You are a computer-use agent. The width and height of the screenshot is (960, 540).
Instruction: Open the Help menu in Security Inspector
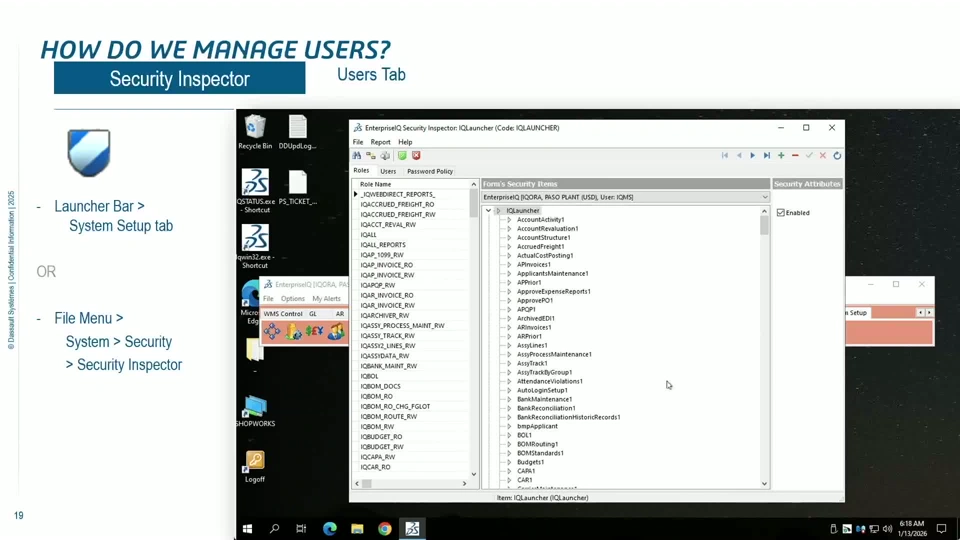tap(405, 142)
